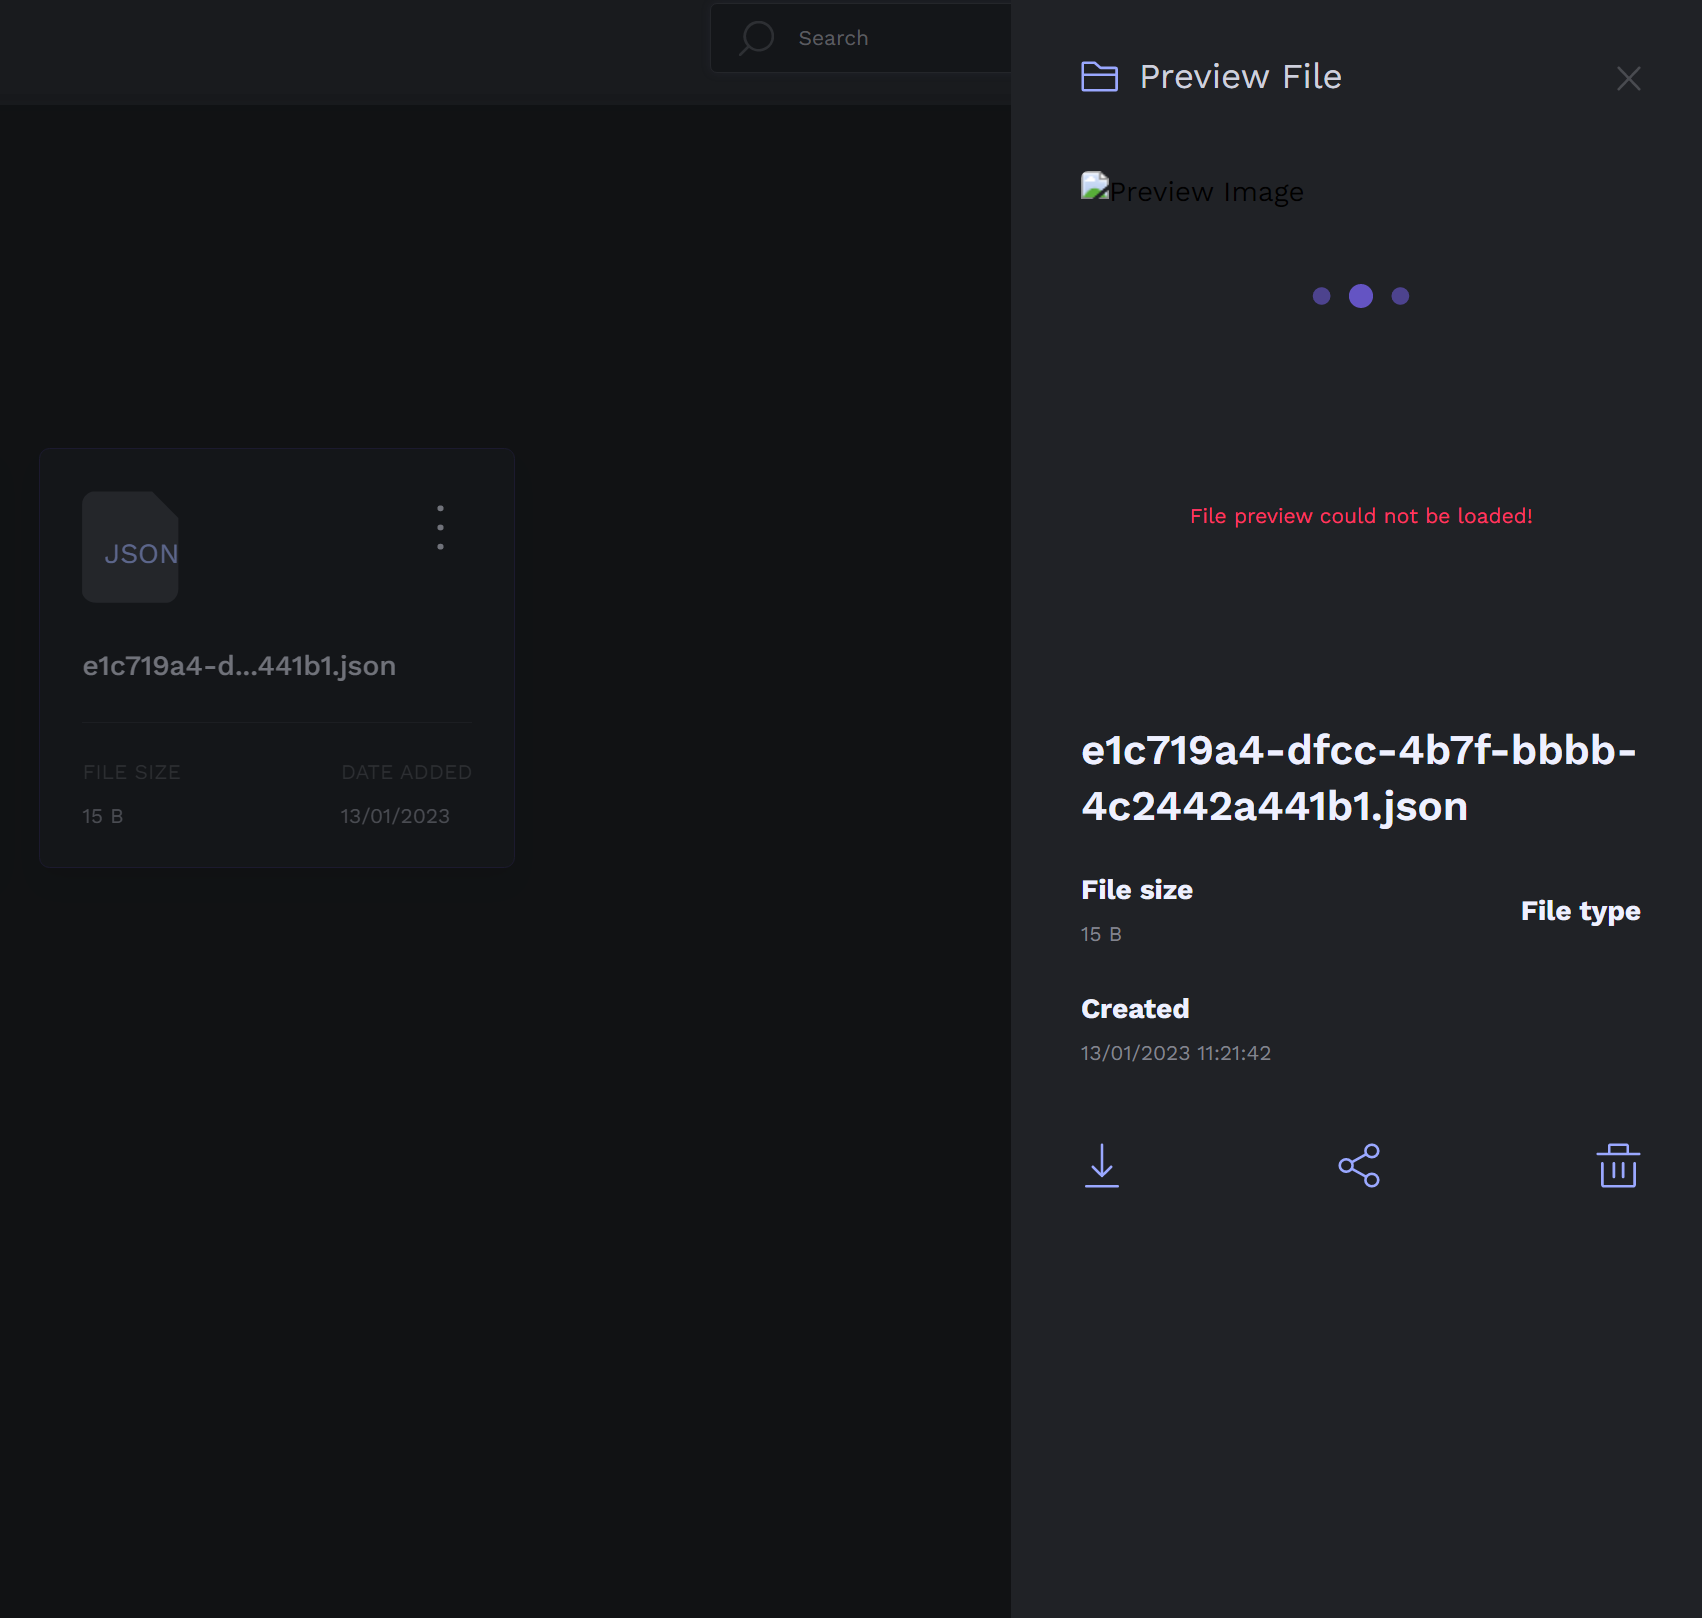1702x1618 pixels.
Task: Click the loading dots indicator
Action: click(1361, 296)
